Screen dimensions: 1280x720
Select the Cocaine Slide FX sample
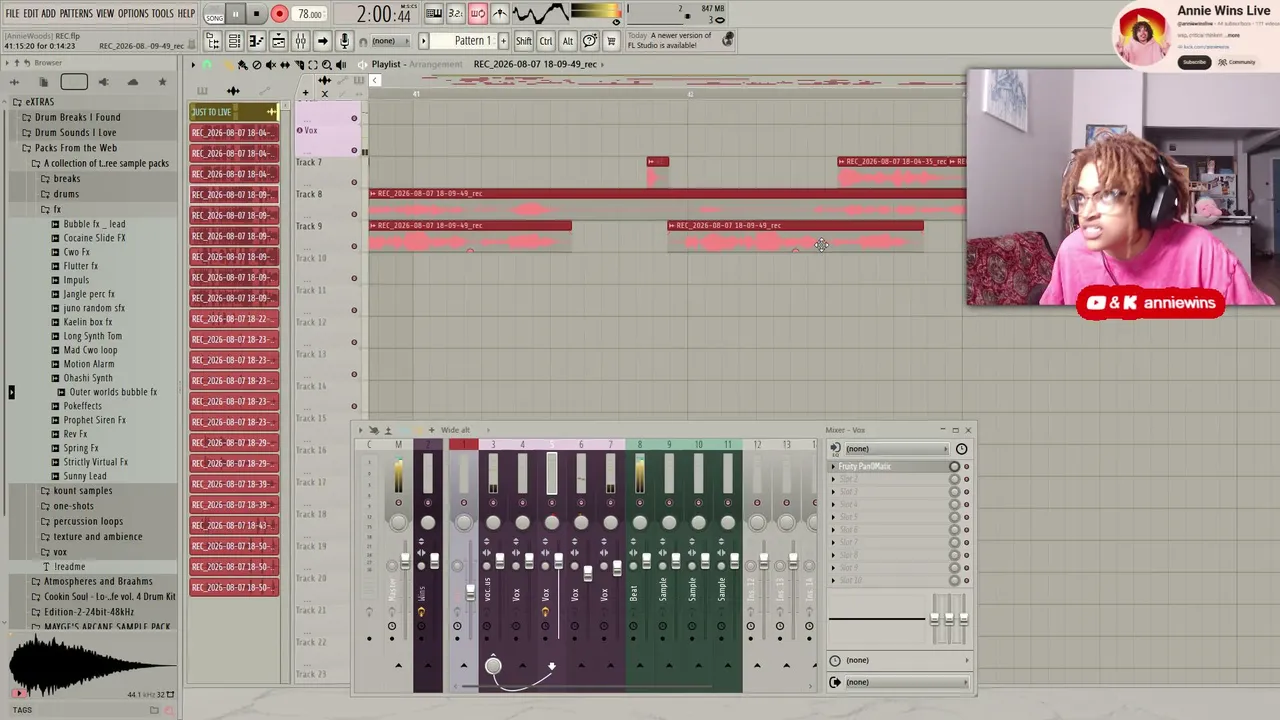click(x=94, y=238)
